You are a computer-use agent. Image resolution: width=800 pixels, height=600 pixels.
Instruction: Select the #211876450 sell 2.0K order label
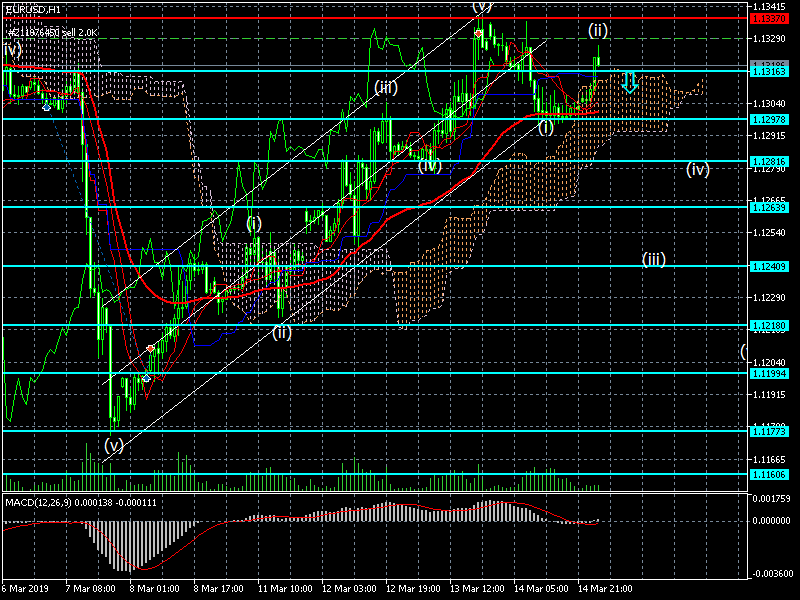[52, 33]
